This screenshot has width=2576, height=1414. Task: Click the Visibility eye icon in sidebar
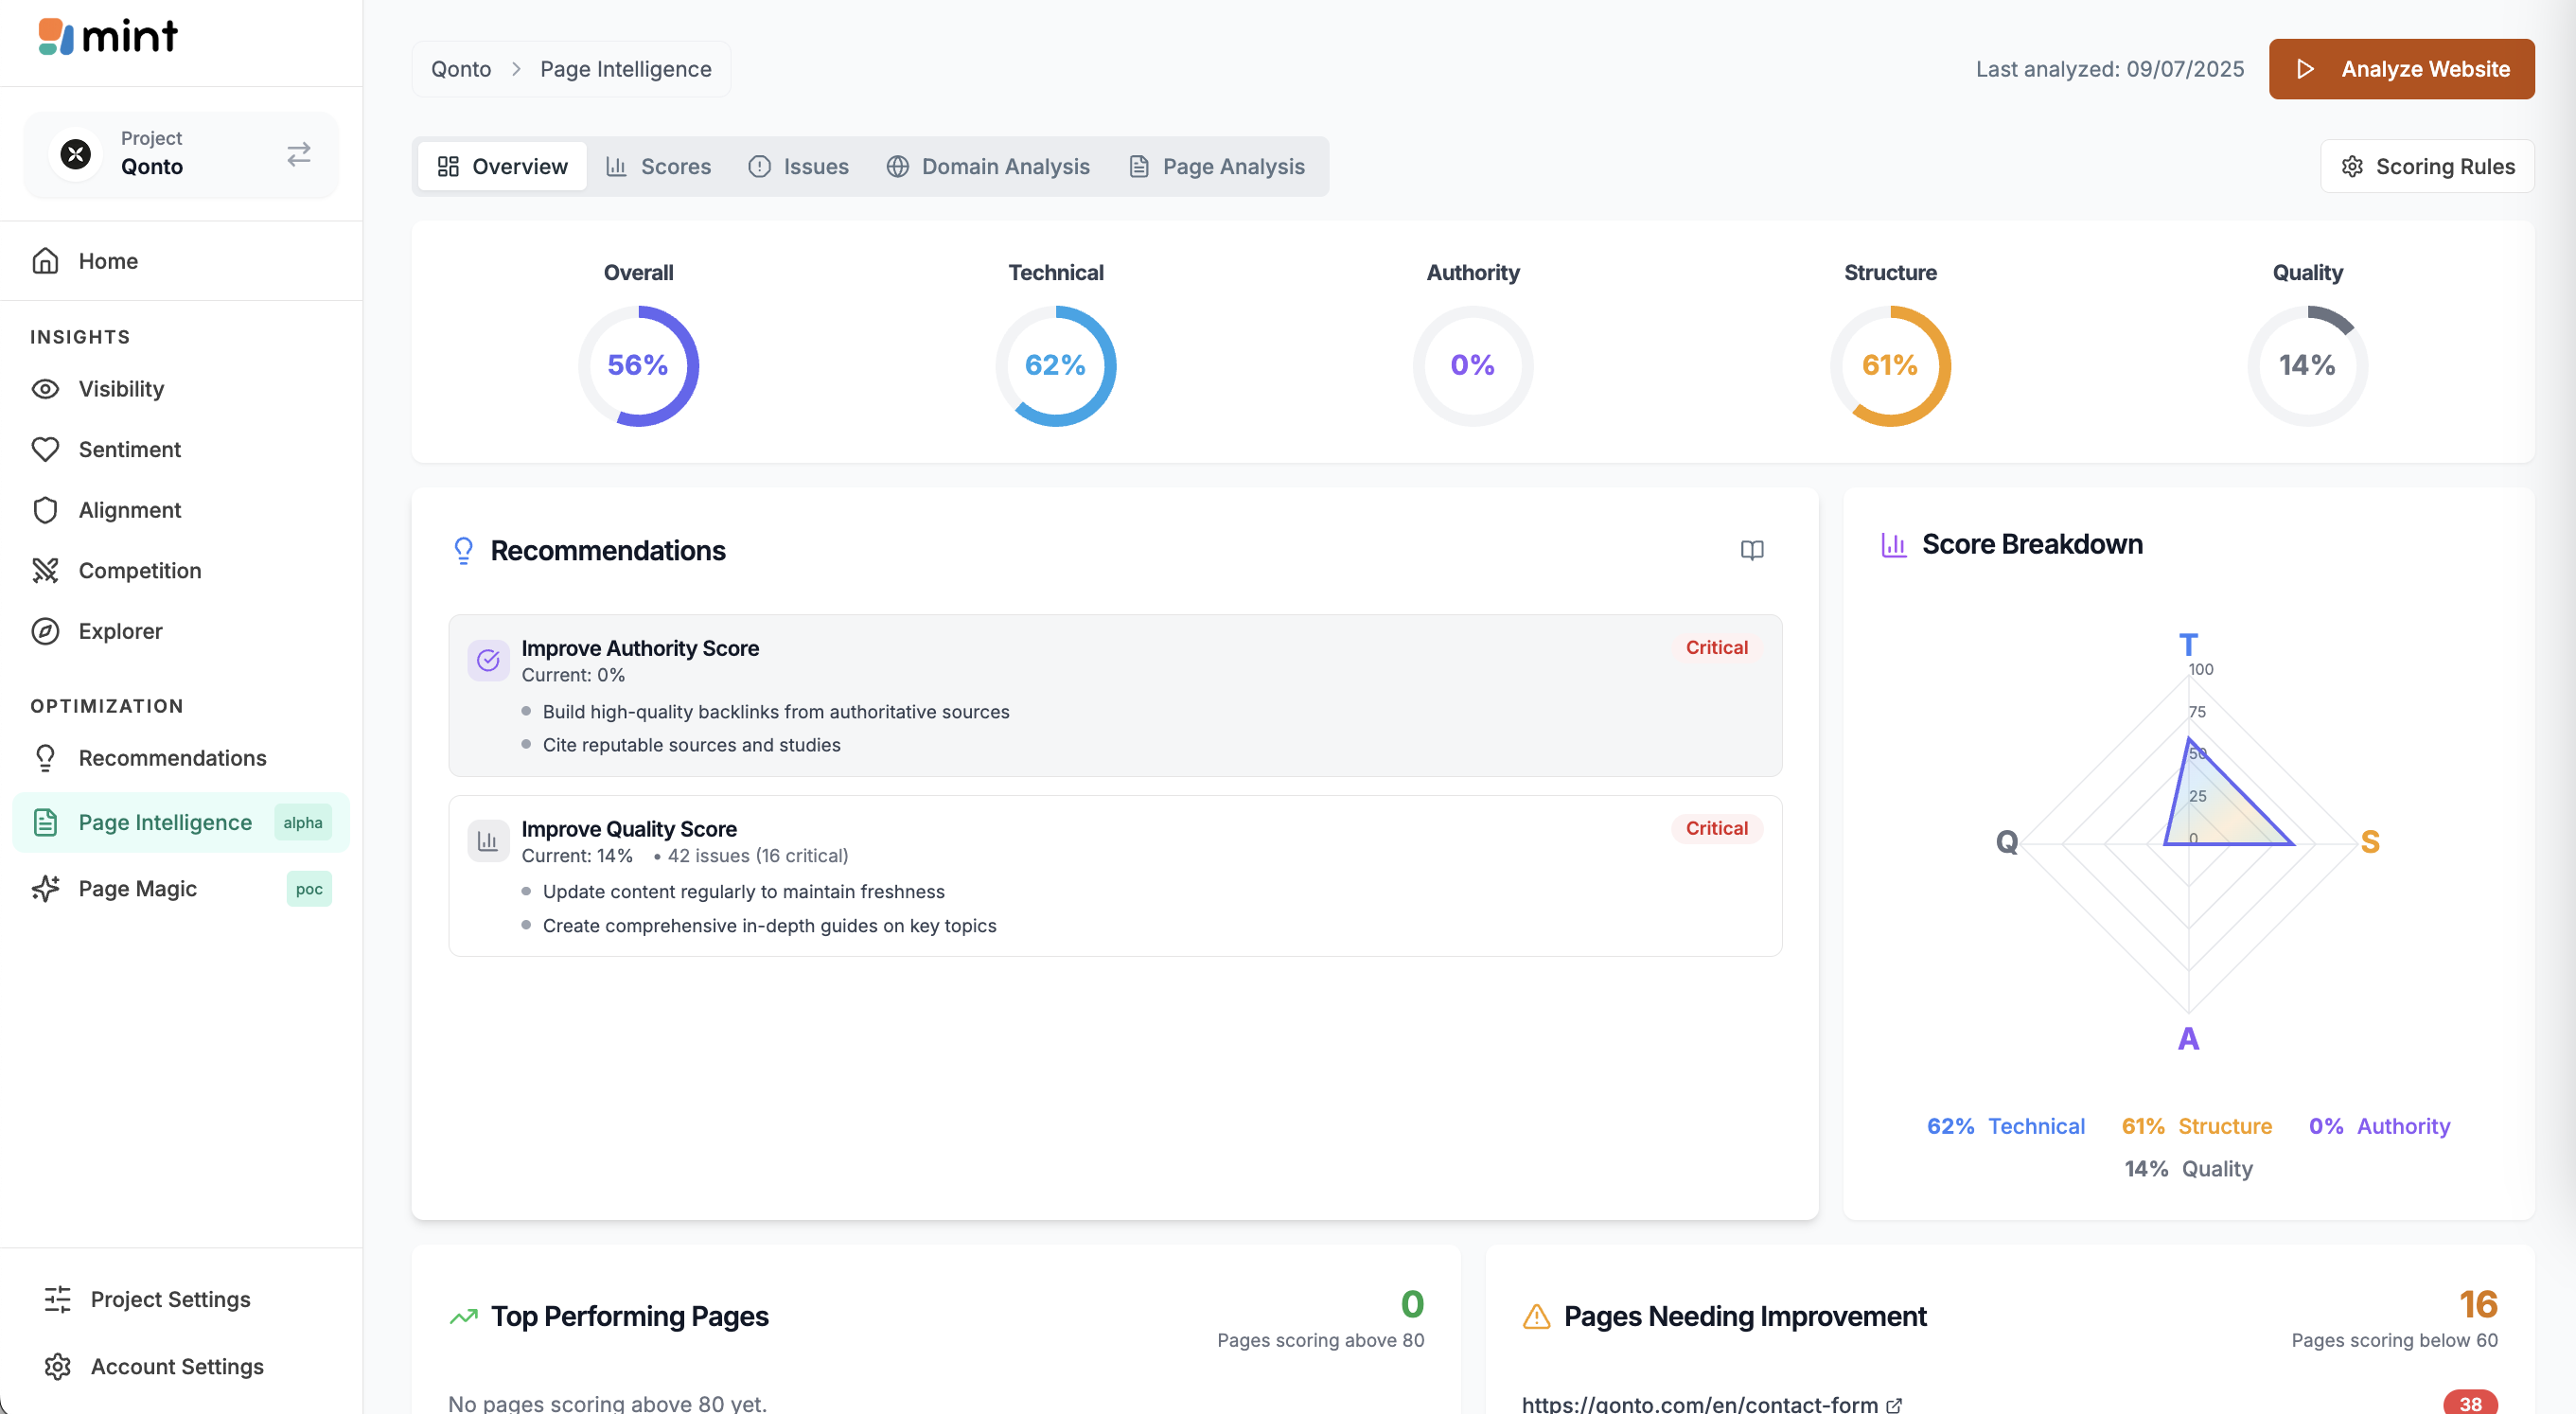(45, 389)
